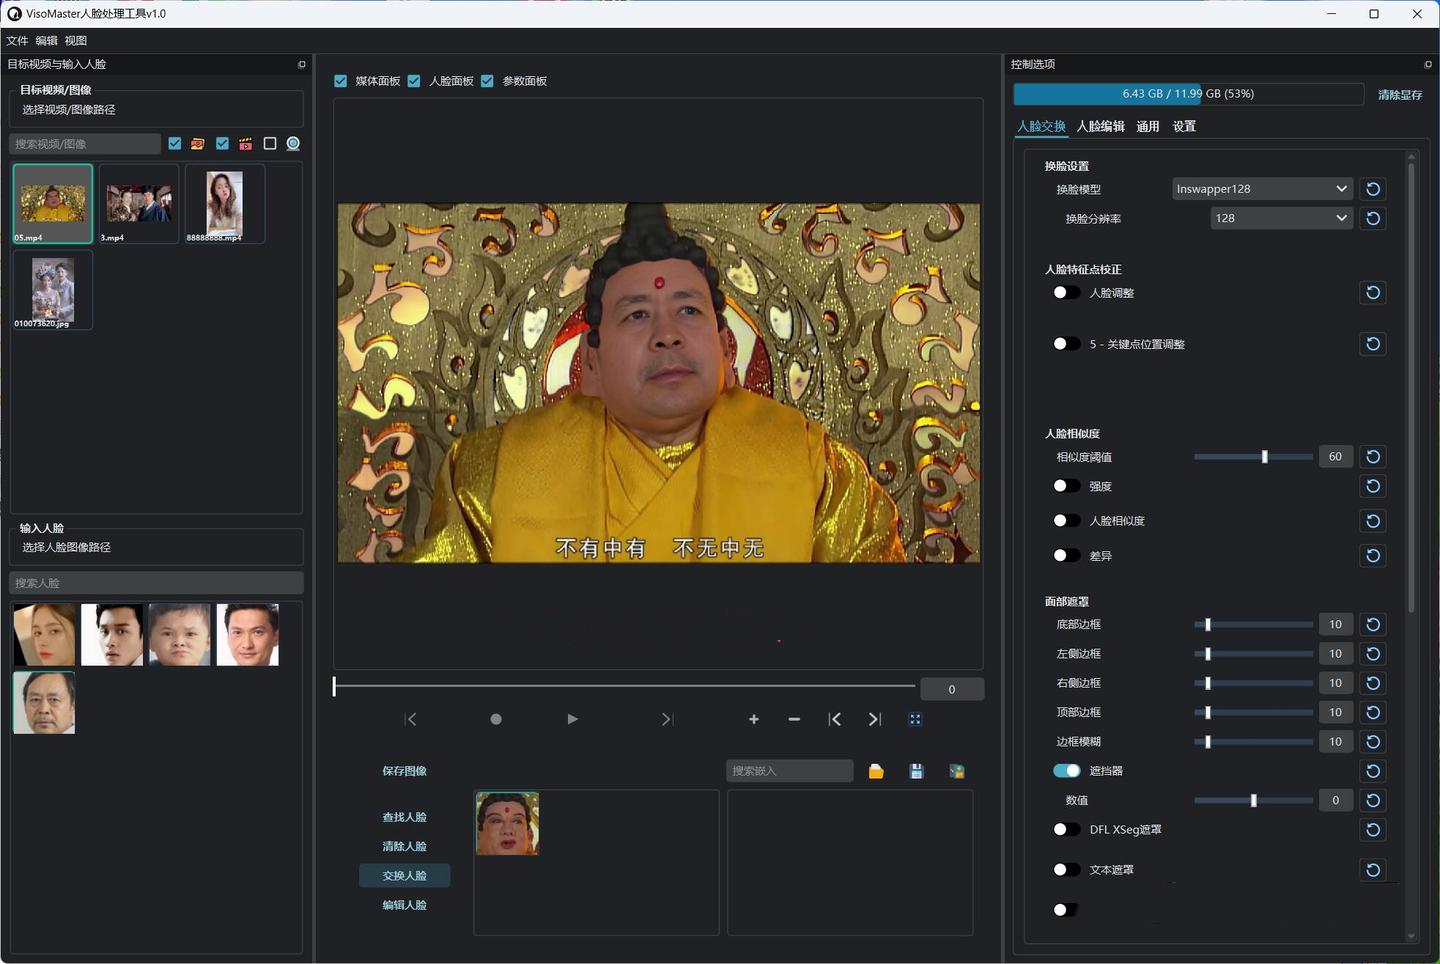Play the video preview
The image size is (1440, 964).
(x=572, y=719)
